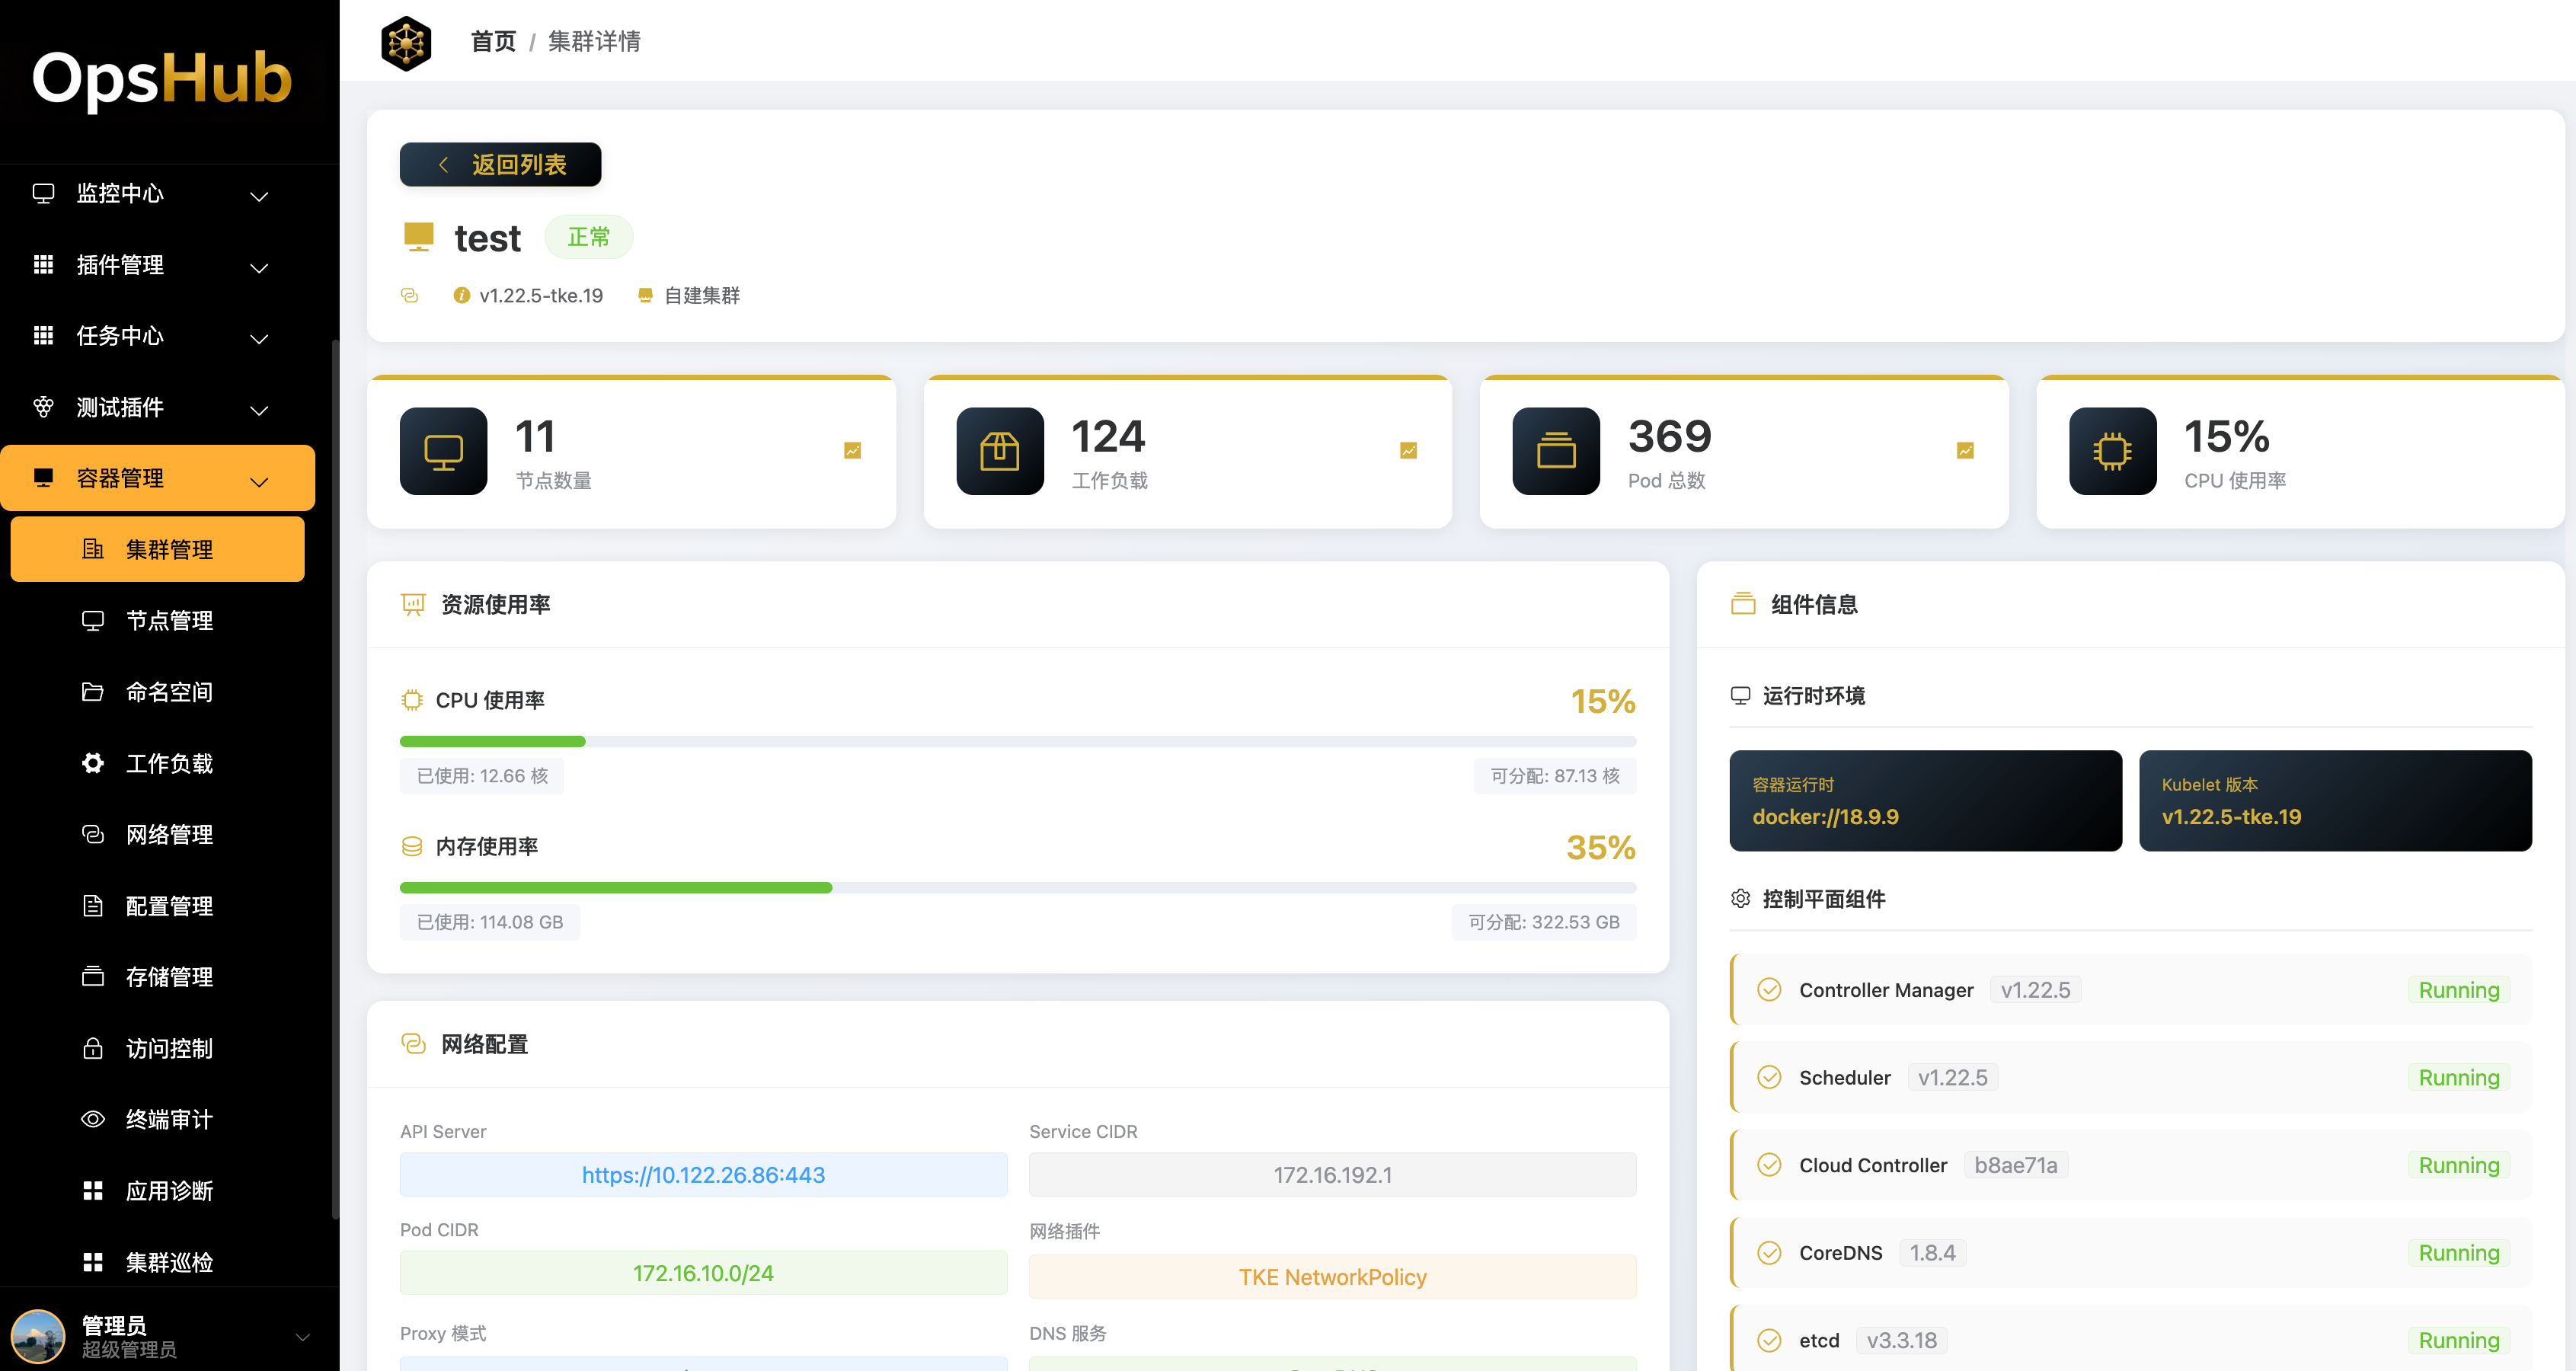This screenshot has width=2576, height=1371.
Task: Expand the 监控中心 sidebar section
Action: [x=258, y=196]
